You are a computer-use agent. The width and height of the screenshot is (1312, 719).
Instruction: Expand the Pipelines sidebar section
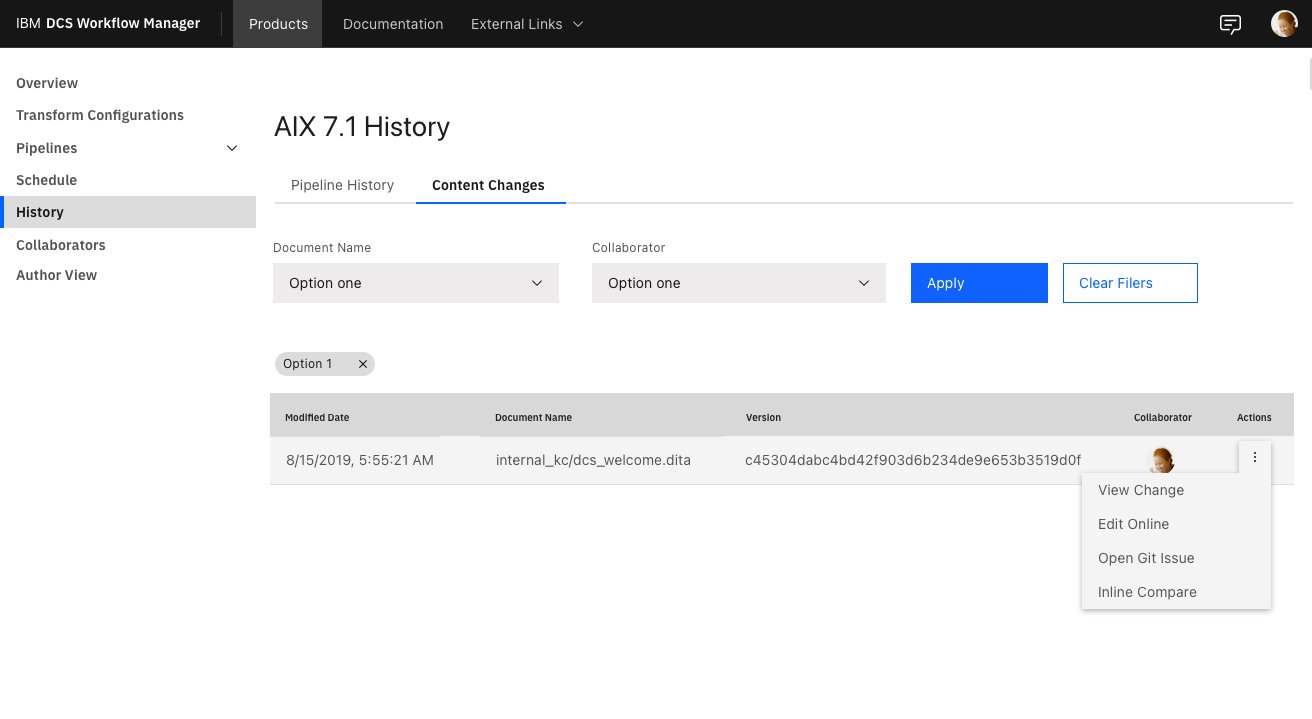point(232,148)
